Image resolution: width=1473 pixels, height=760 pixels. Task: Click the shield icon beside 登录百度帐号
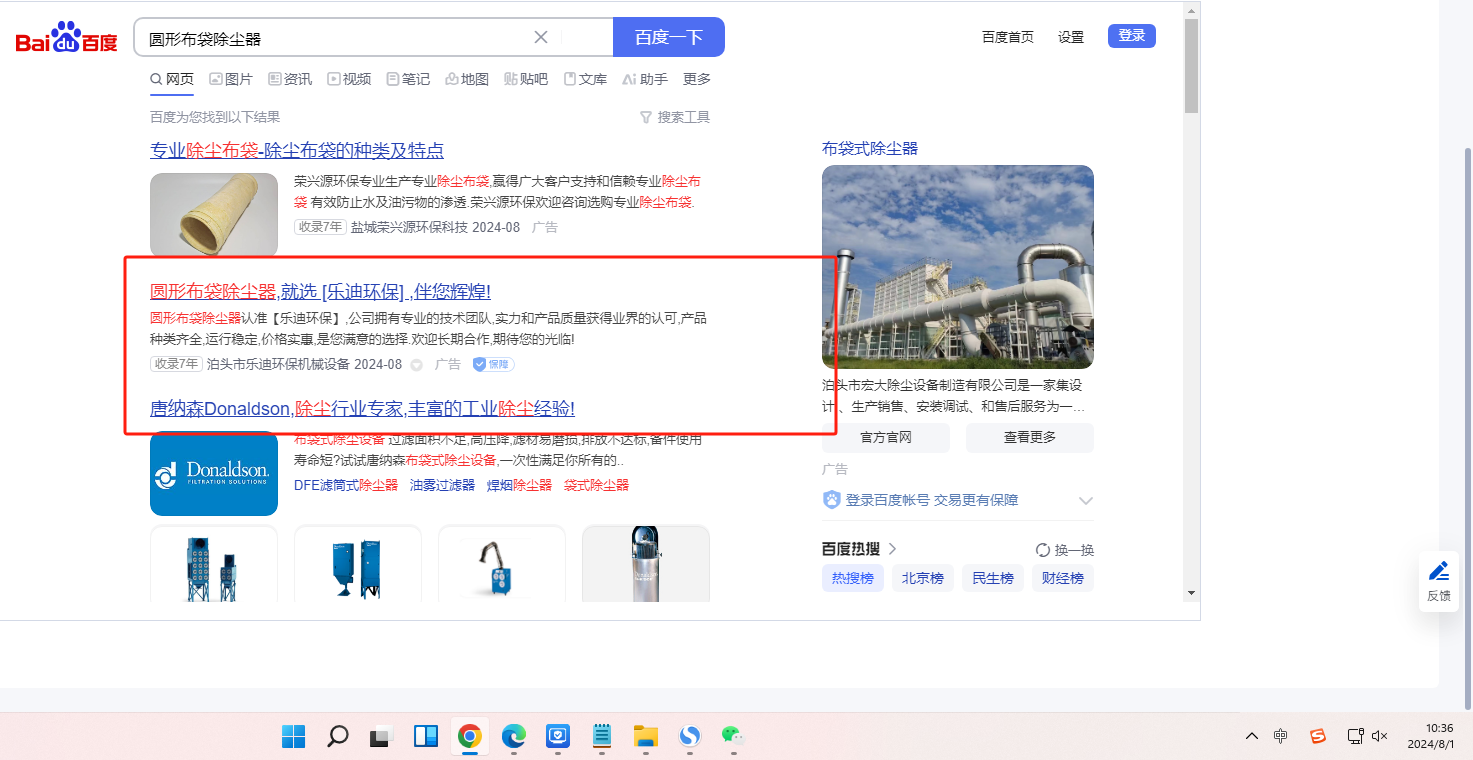pos(831,500)
